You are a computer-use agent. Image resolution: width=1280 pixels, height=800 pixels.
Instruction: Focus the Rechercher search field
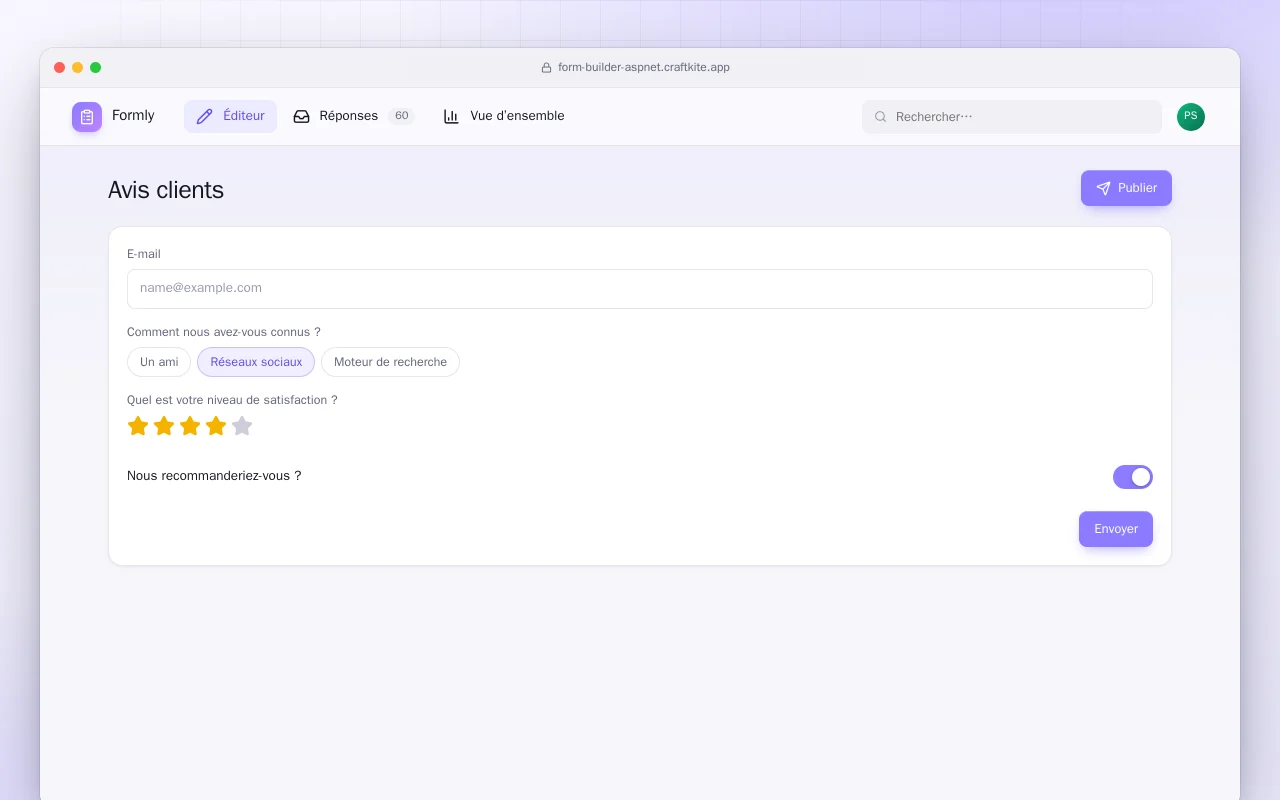1012,117
